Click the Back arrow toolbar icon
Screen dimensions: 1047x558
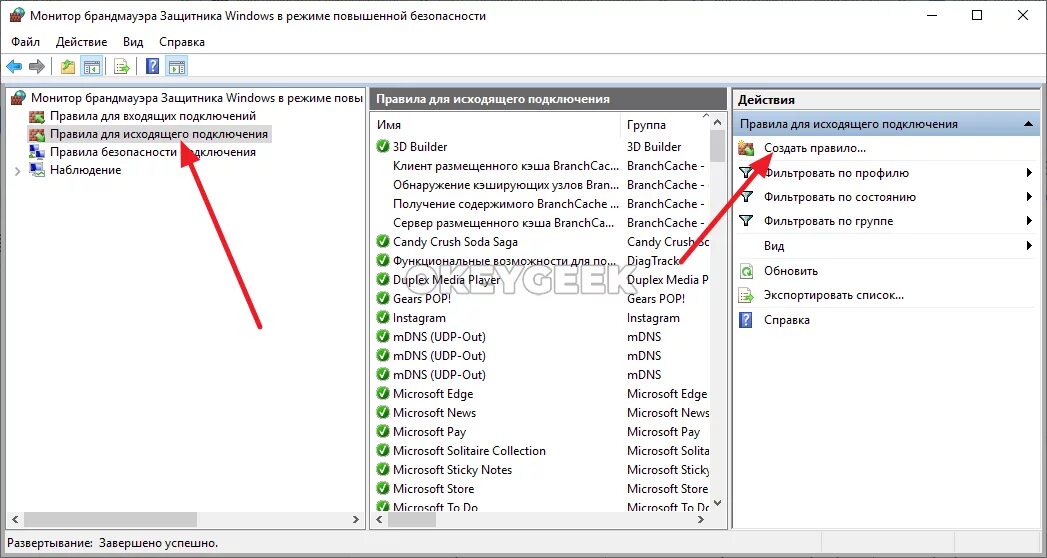click(x=14, y=66)
